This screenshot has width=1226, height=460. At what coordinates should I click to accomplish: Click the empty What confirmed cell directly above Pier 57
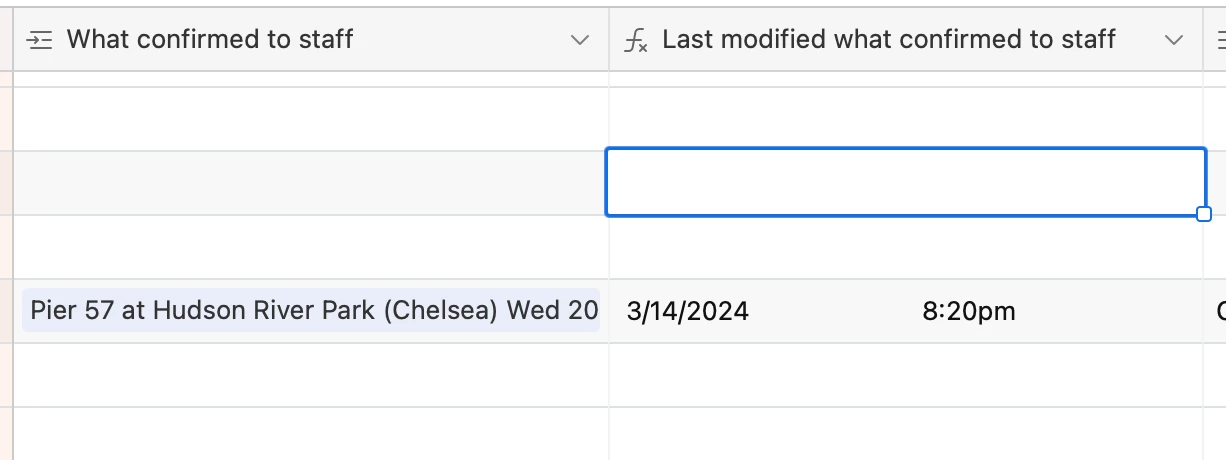click(x=310, y=247)
